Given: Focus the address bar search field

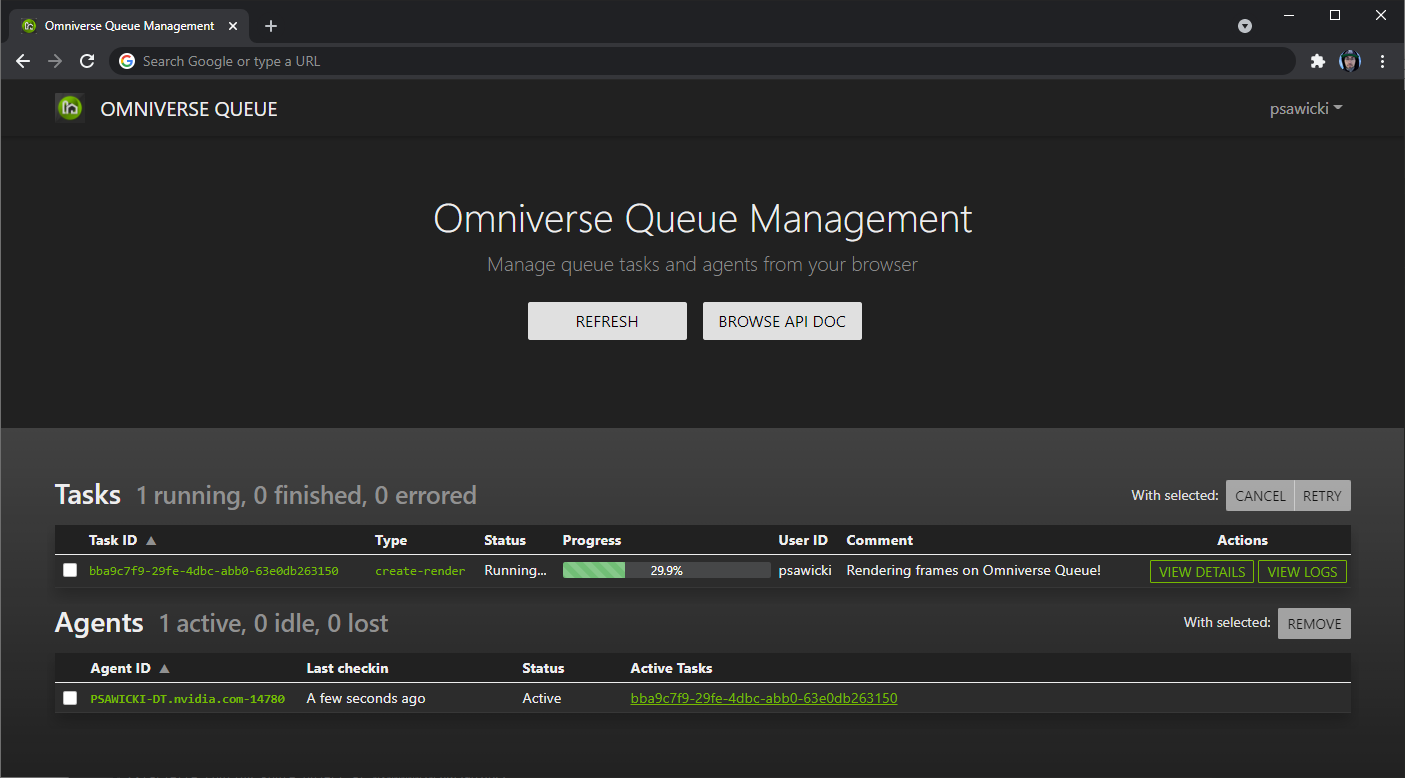Looking at the screenshot, I should coord(702,61).
